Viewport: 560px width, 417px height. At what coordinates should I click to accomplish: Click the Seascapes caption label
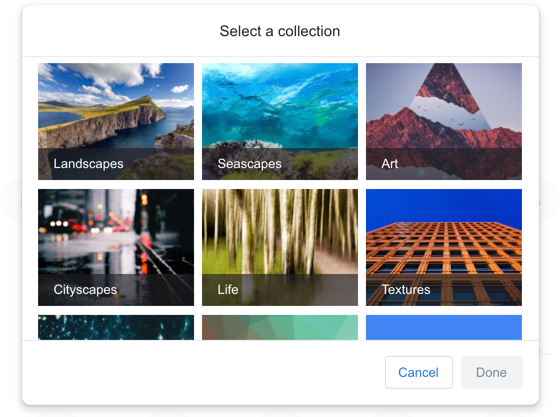coord(249,164)
